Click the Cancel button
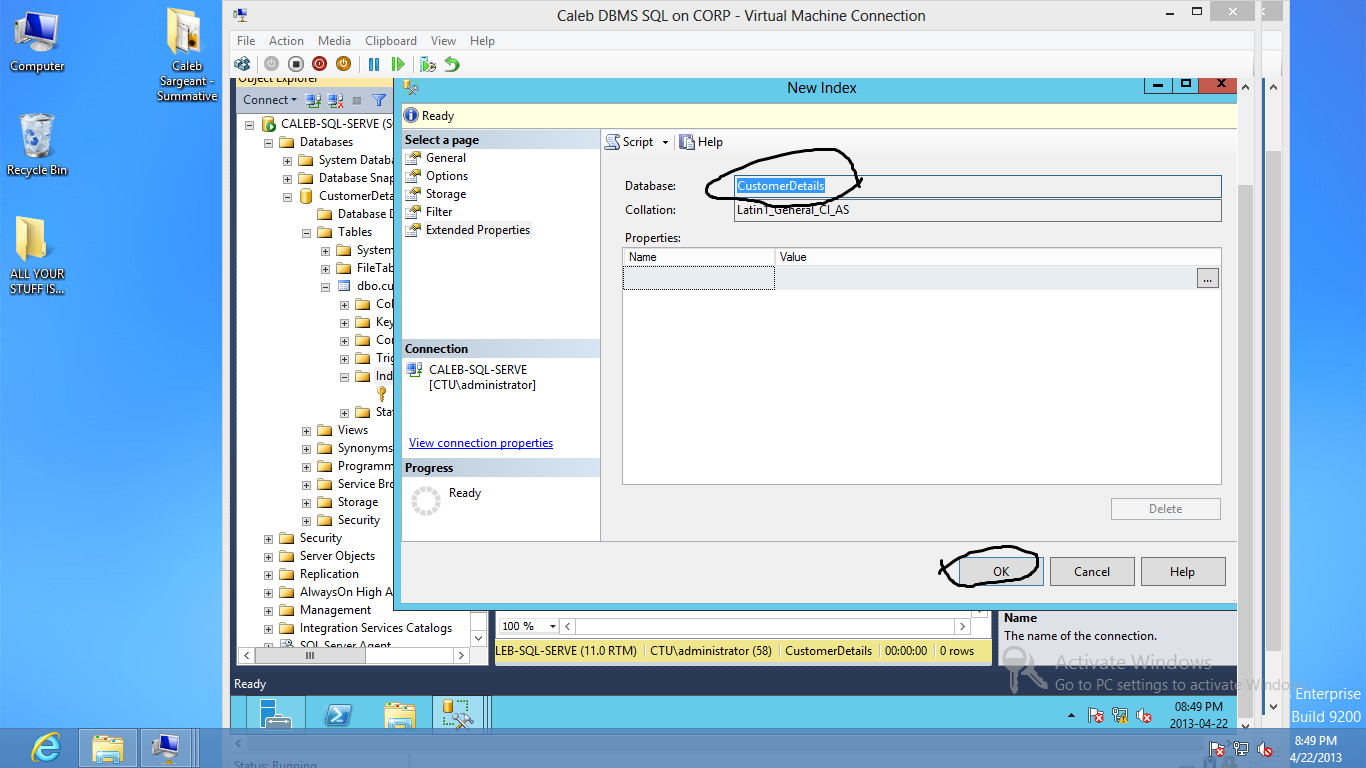Screen dimensions: 1366x768 pyautogui.click(x=1092, y=572)
